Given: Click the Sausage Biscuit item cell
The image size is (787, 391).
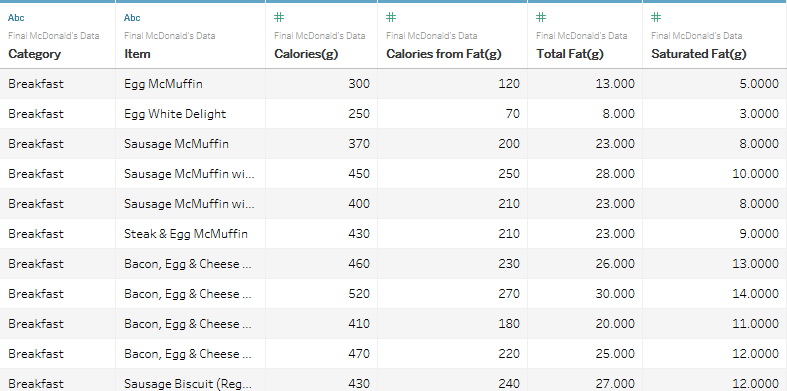Looking at the screenshot, I should (188, 384).
